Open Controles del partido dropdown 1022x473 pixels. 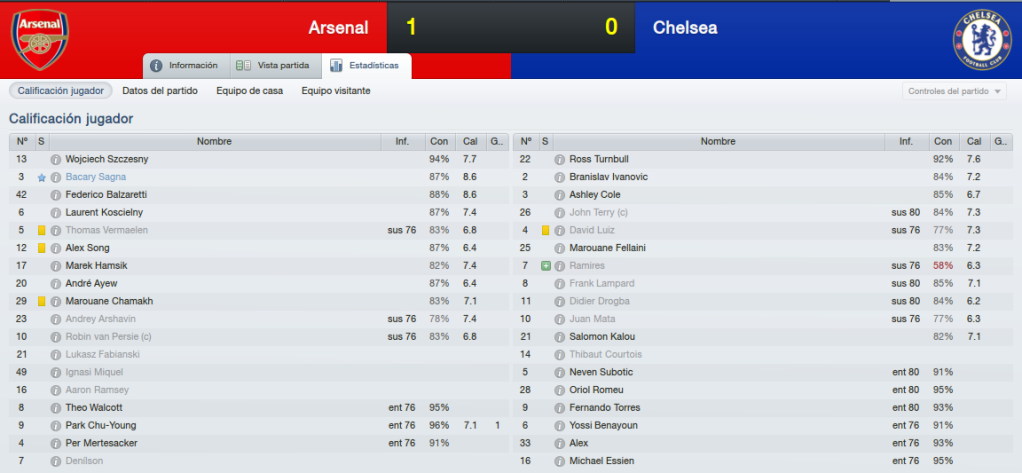(954, 91)
